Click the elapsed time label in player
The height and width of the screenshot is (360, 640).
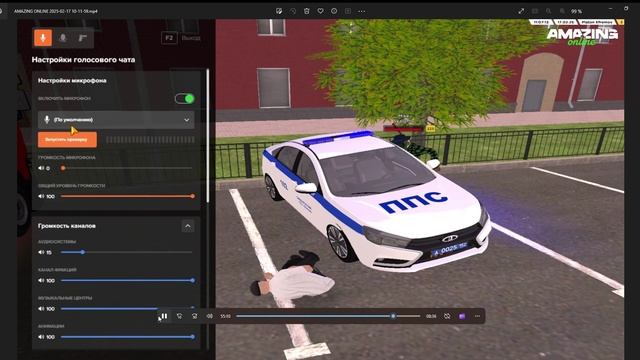(225, 316)
